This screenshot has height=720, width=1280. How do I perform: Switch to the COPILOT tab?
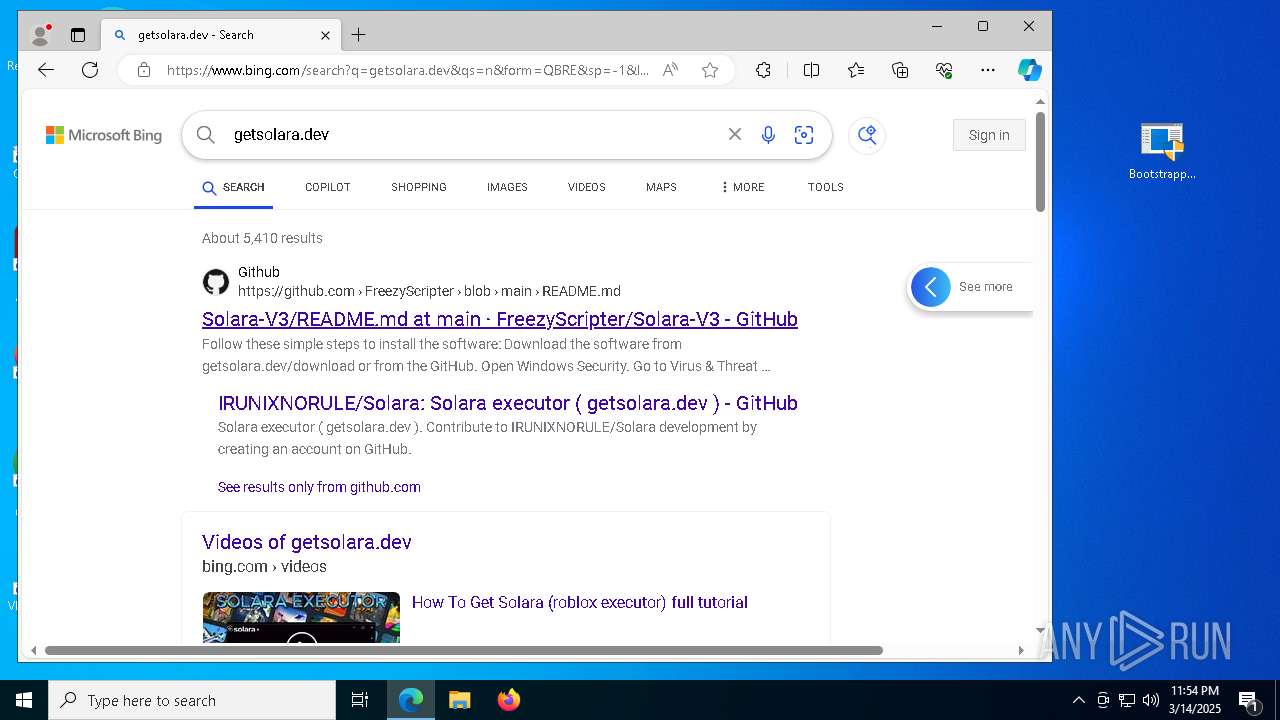click(x=328, y=187)
